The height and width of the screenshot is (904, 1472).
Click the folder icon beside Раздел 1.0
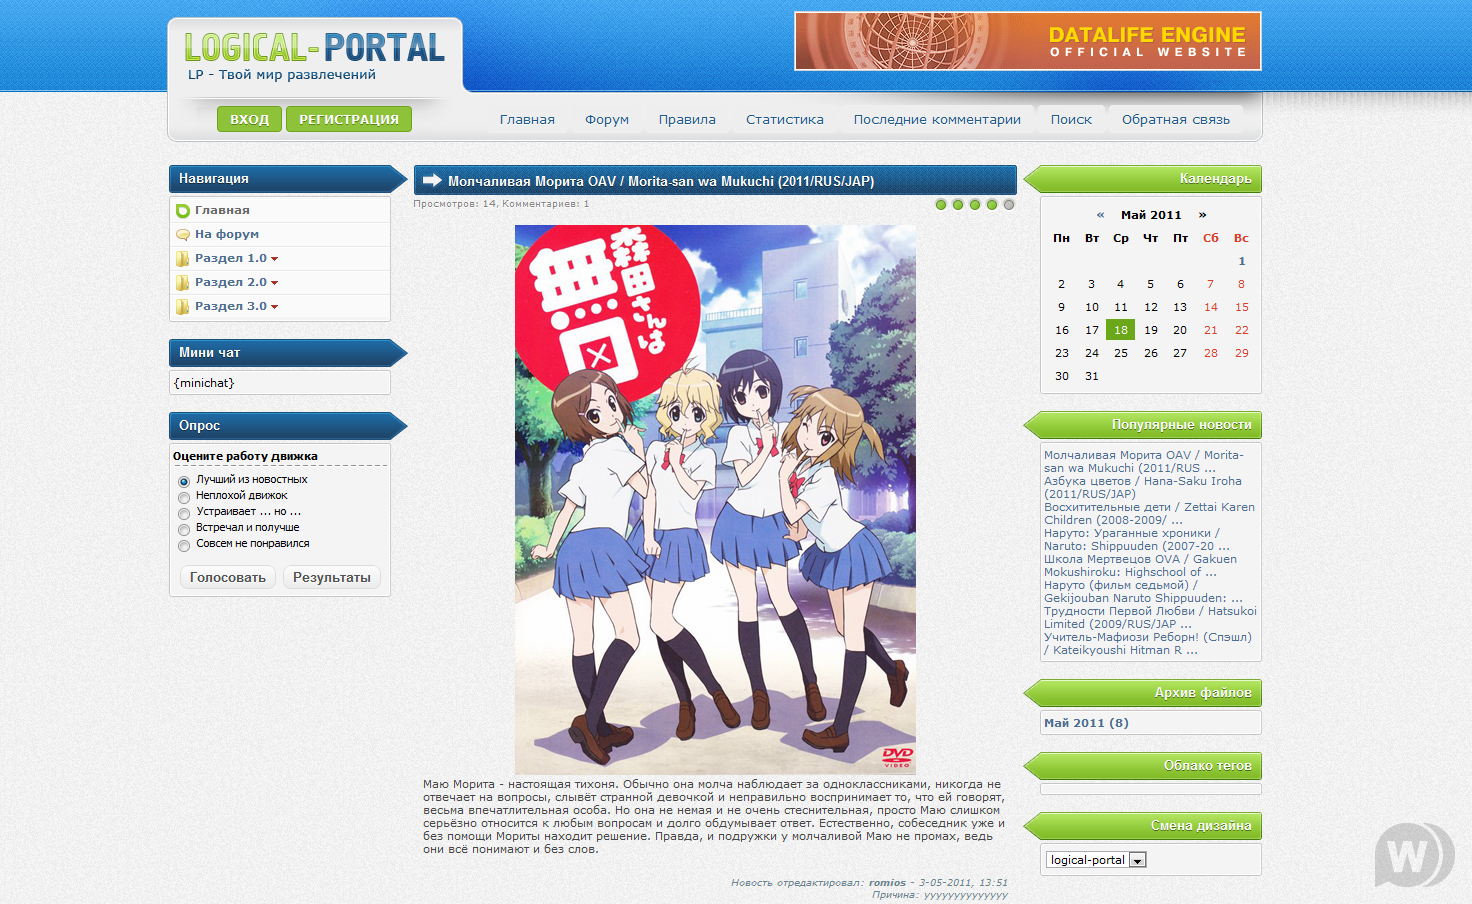pyautogui.click(x=183, y=259)
